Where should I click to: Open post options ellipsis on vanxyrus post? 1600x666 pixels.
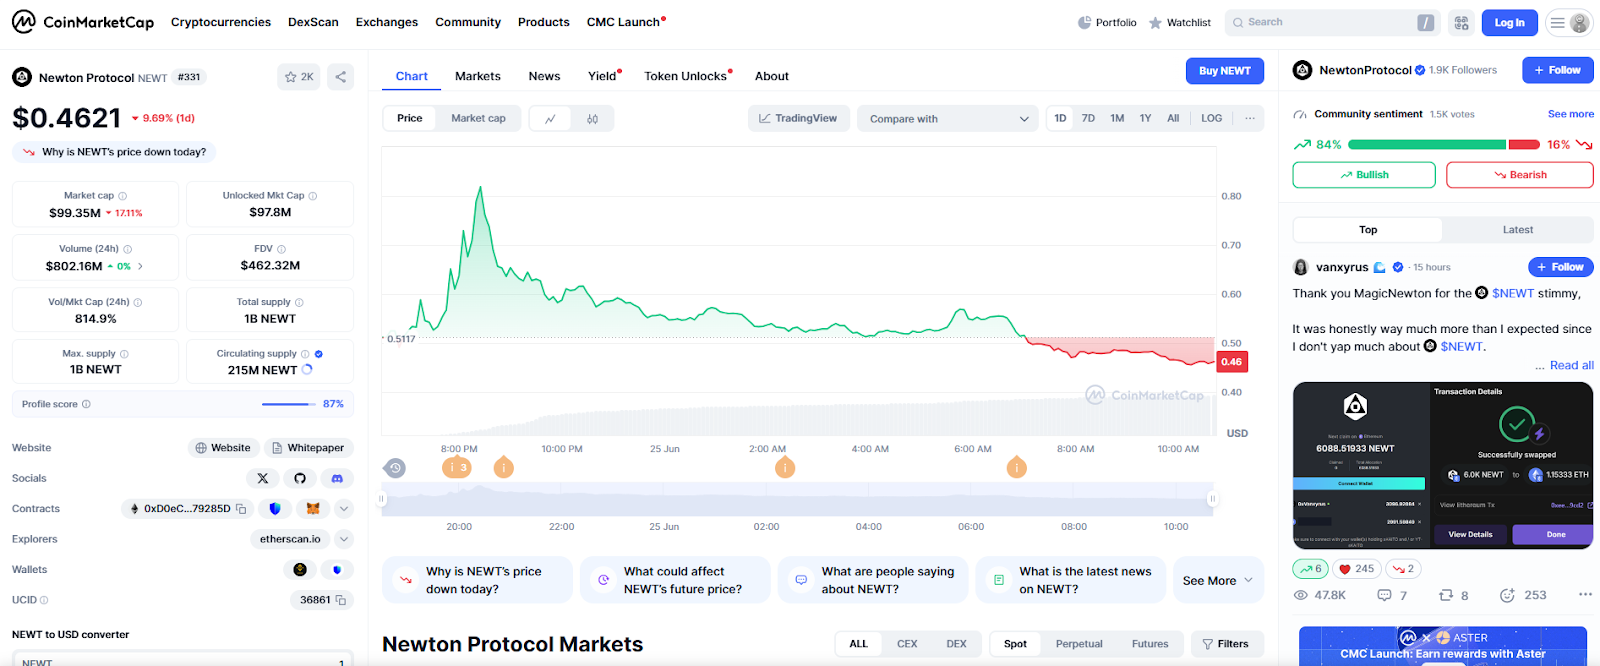point(1585,595)
